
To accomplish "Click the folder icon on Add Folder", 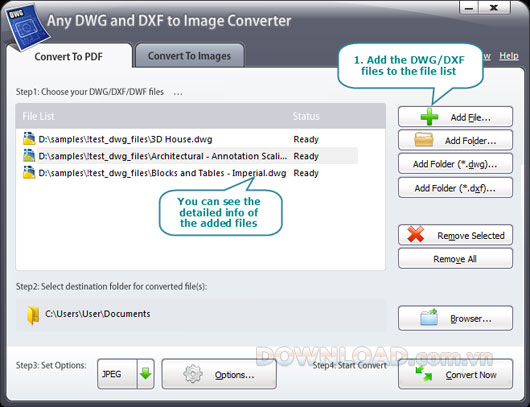I will [424, 140].
